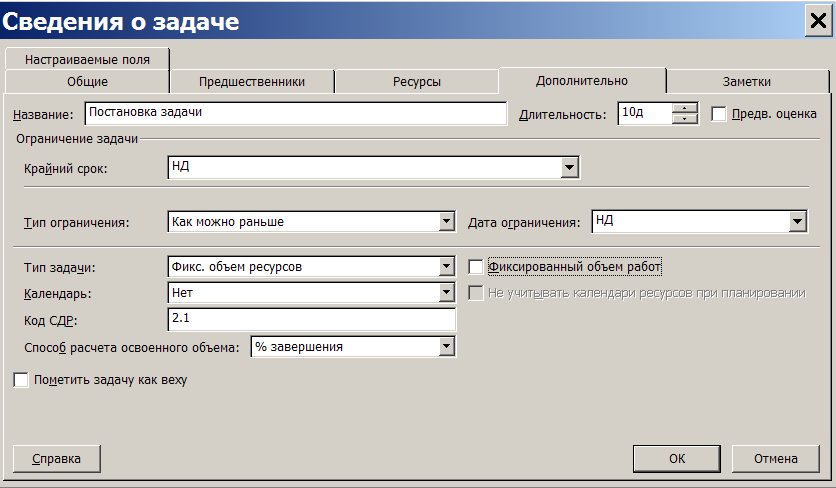Viewport: 836px width, 488px height.
Task: Open the Крайний срок date dropdown
Action: pyautogui.click(x=569, y=167)
